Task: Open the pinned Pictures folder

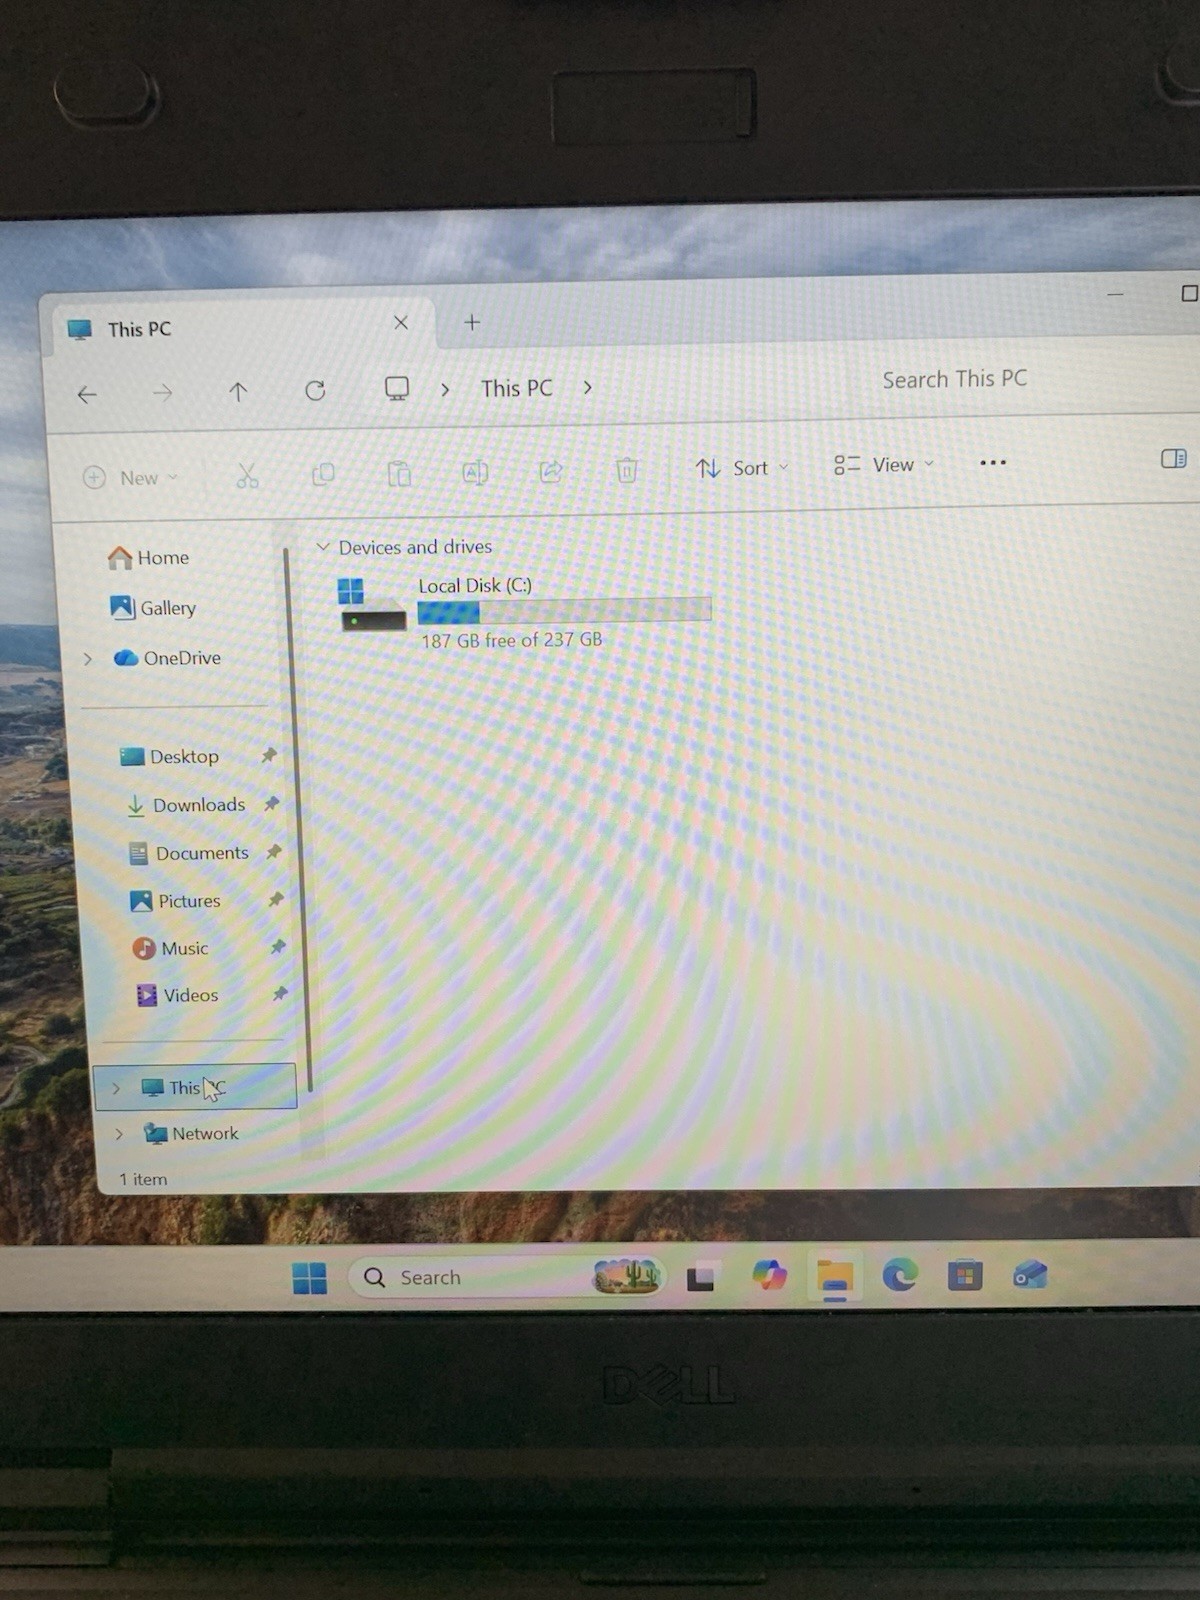Action: [175, 901]
